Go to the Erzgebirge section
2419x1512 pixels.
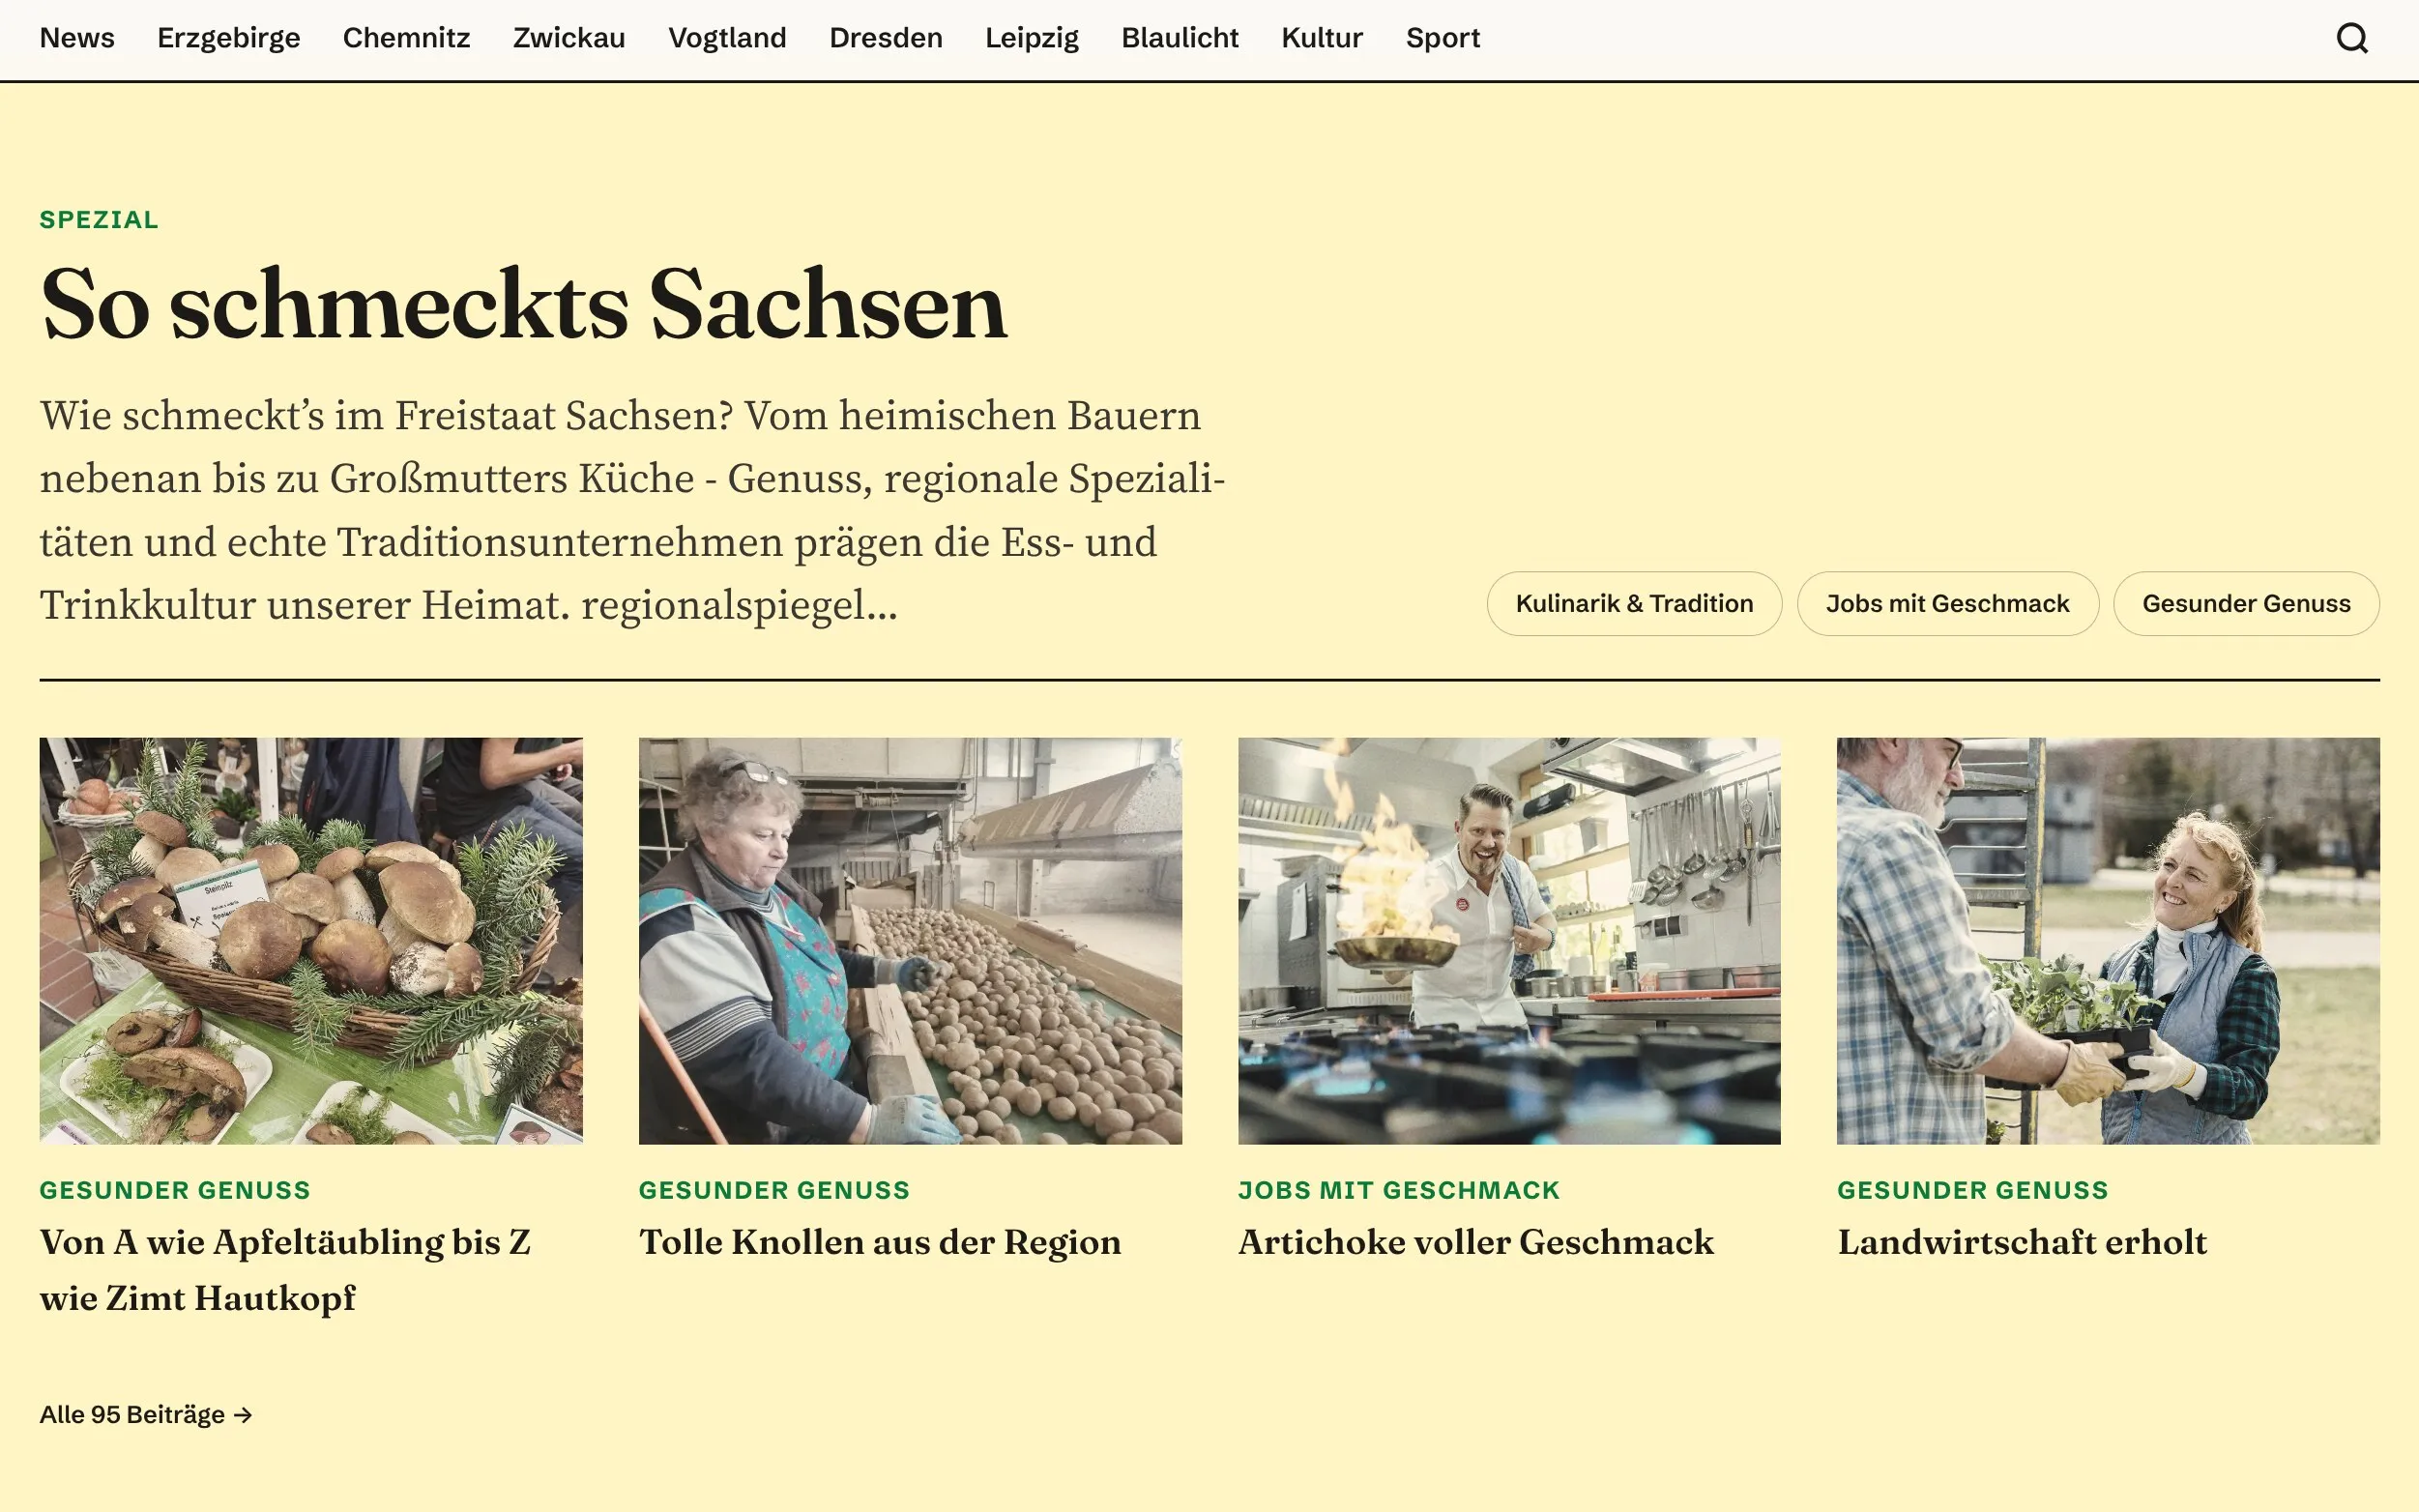(x=229, y=38)
